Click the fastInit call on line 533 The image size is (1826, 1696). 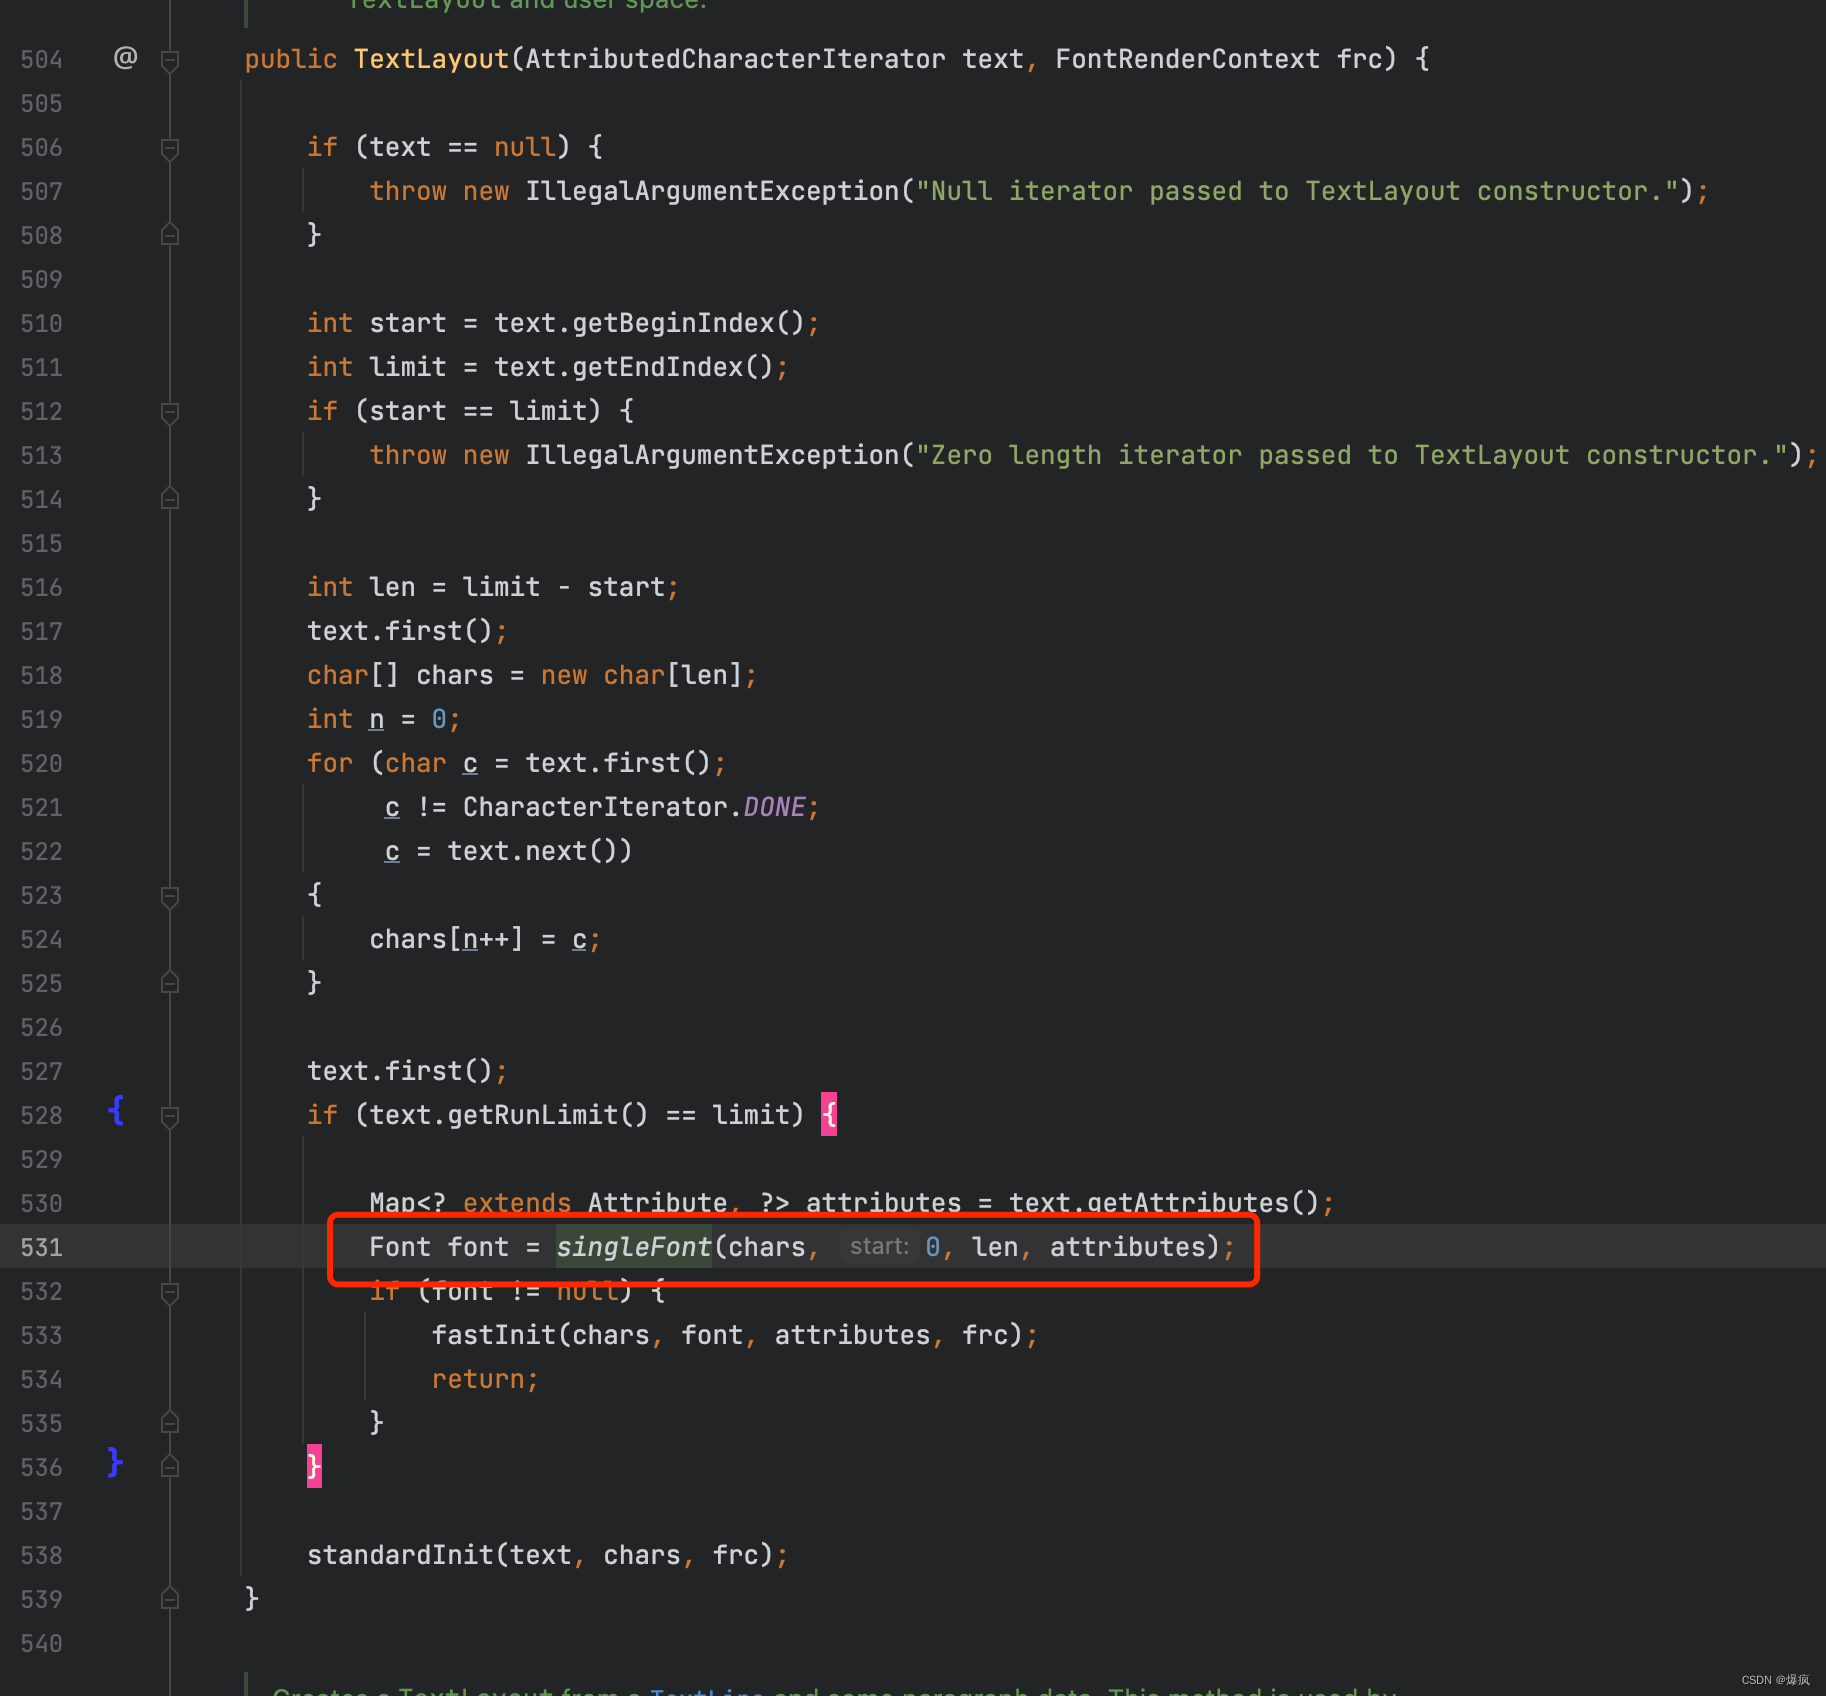click(x=494, y=1335)
